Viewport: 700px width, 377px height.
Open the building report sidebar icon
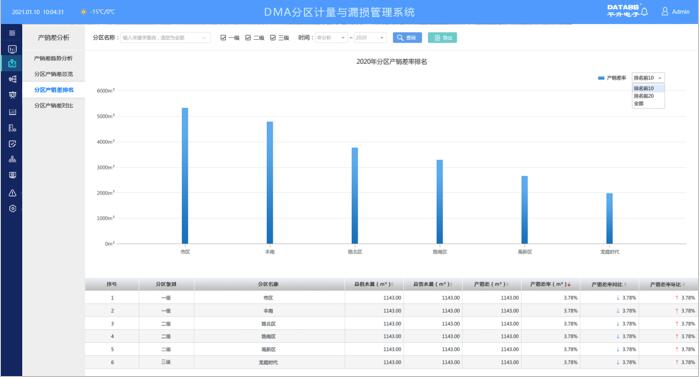click(x=12, y=128)
